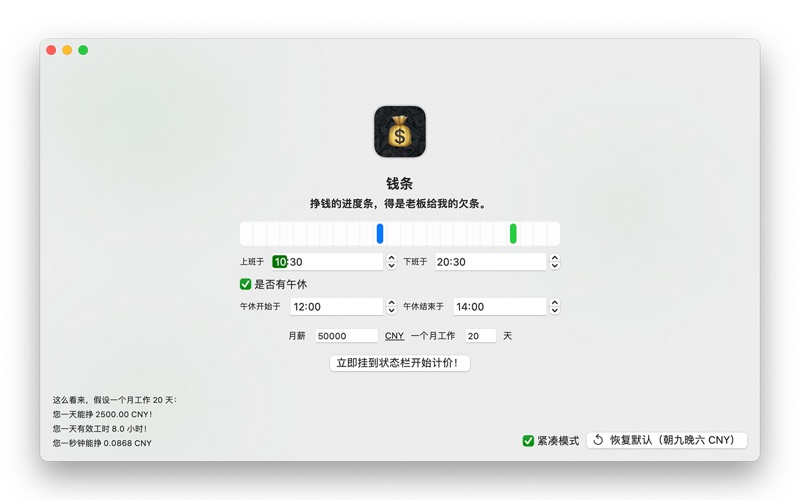The width and height of the screenshot is (800, 500).
Task: Click the stepper for 午休结束于 time
Action: (x=554, y=307)
